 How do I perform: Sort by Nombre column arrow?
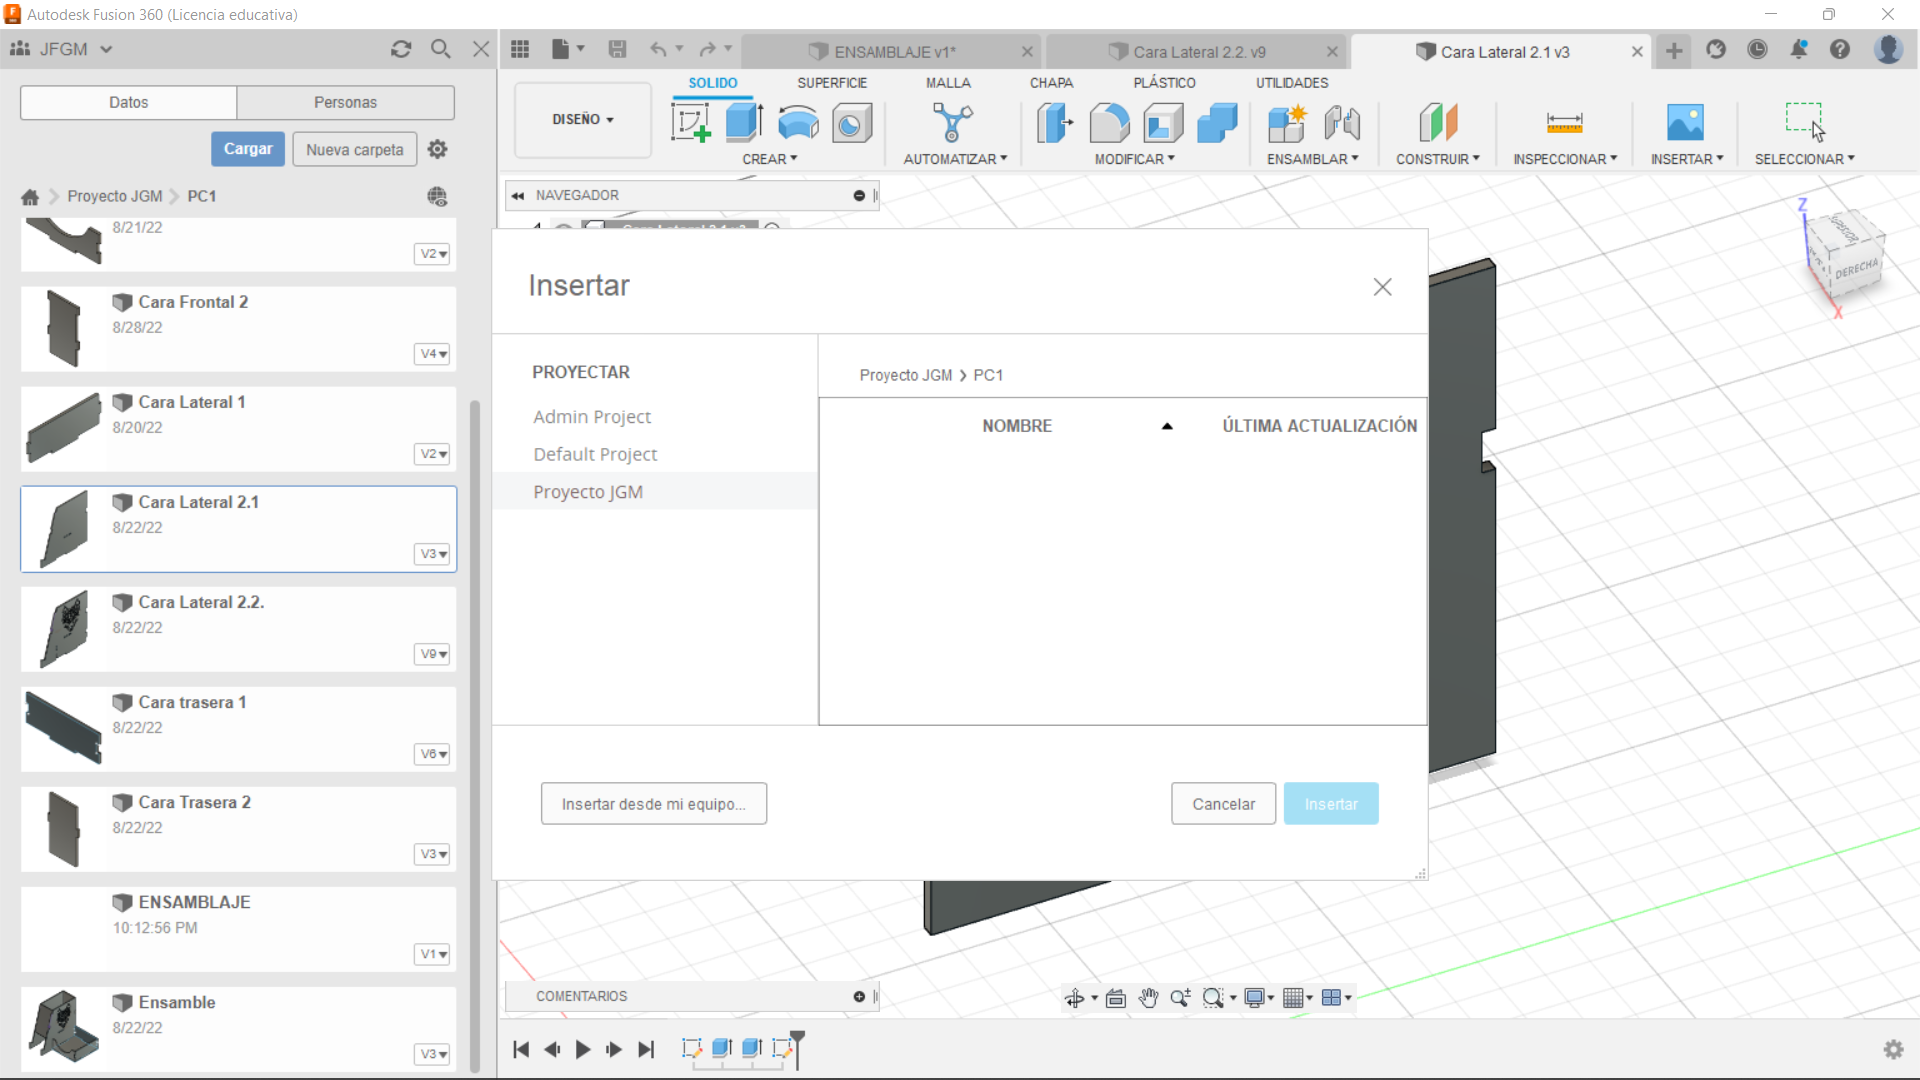pyautogui.click(x=1167, y=426)
